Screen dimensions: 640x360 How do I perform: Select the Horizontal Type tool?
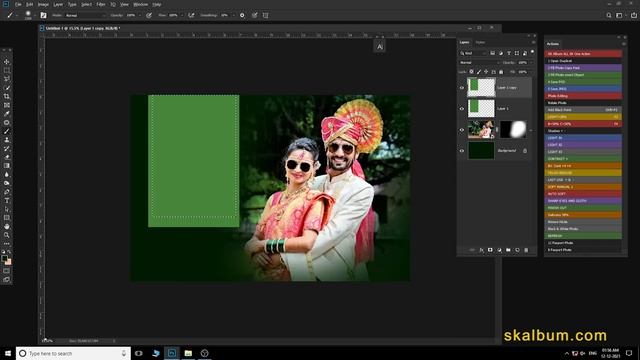coord(7,200)
